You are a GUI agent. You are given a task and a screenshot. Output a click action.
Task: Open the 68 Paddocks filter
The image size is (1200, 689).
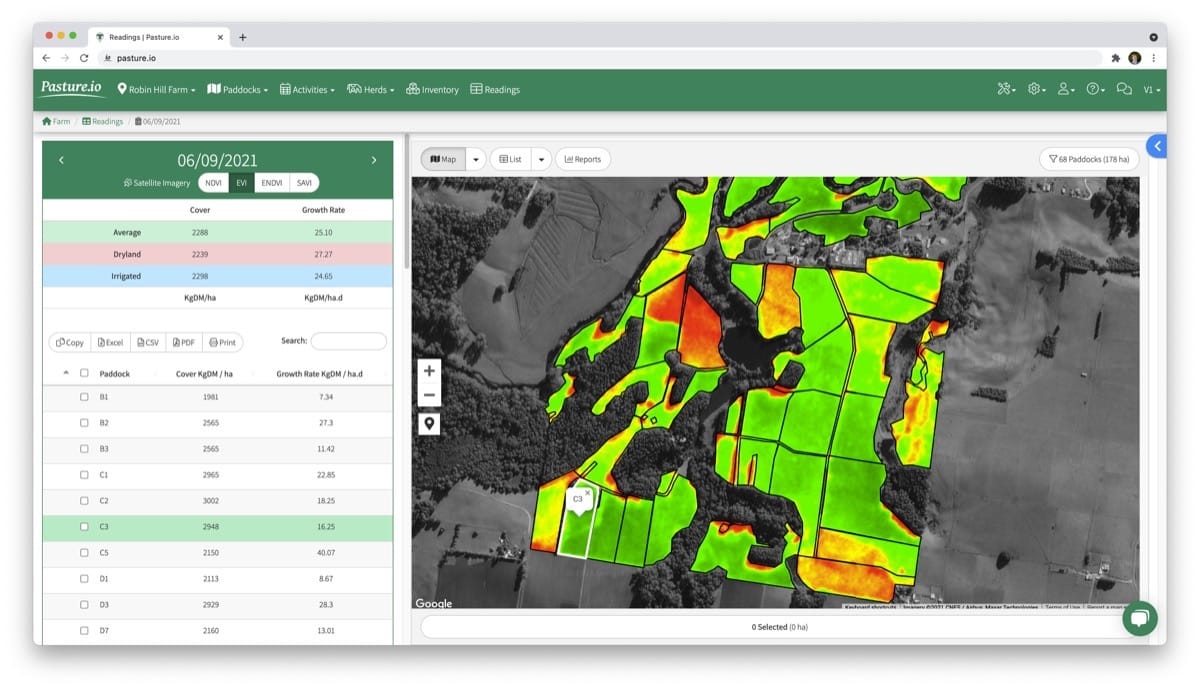1089,159
